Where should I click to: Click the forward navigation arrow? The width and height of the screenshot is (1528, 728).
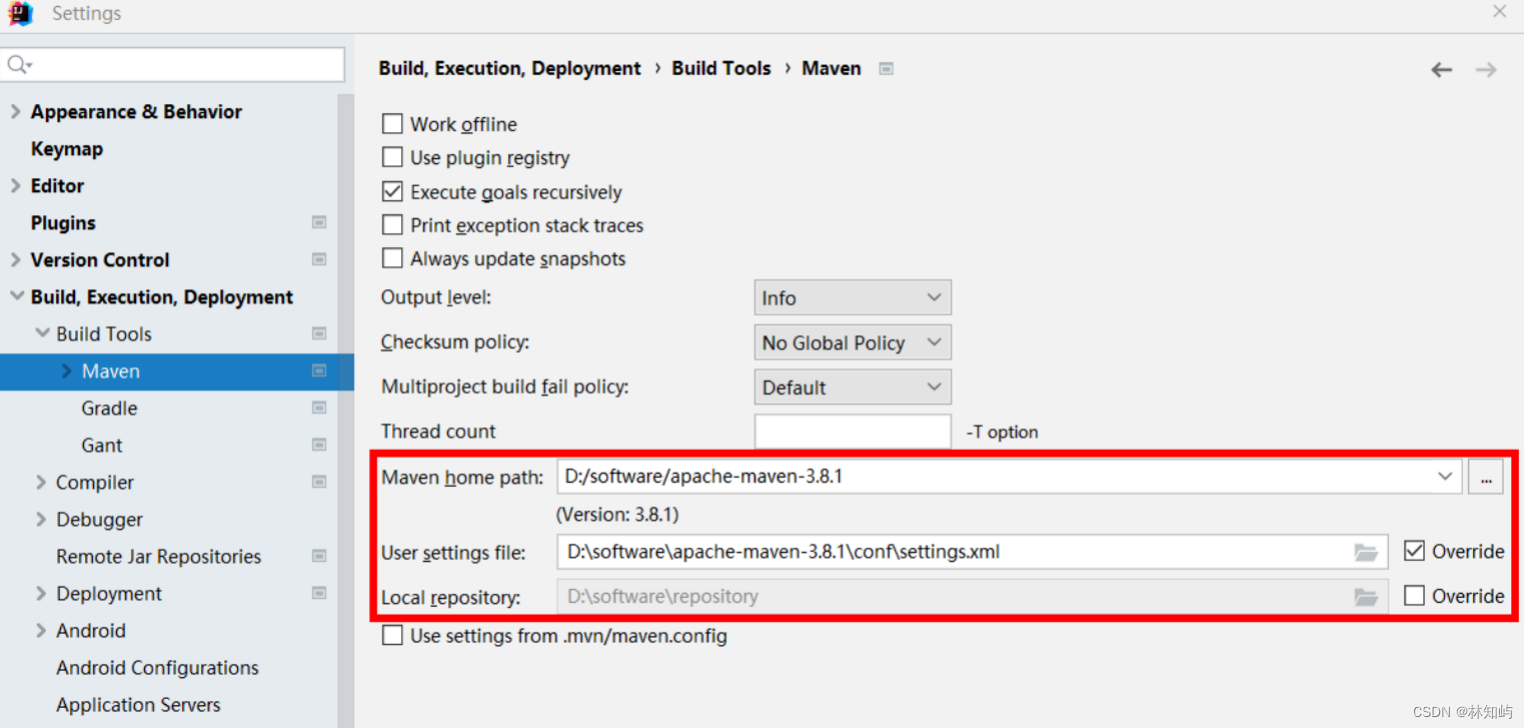point(1486,69)
